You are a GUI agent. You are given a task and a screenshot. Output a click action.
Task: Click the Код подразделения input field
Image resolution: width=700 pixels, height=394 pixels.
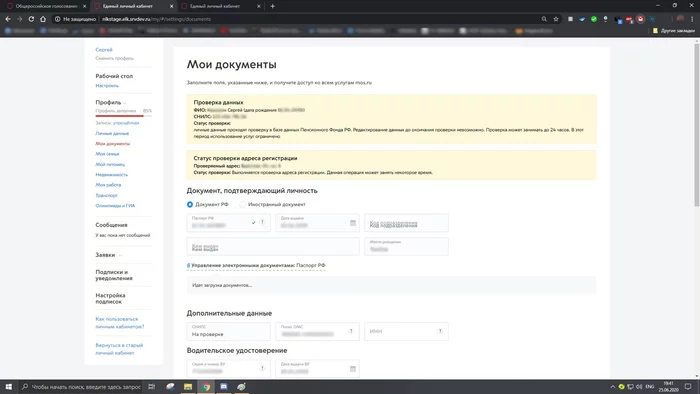tap(406, 223)
